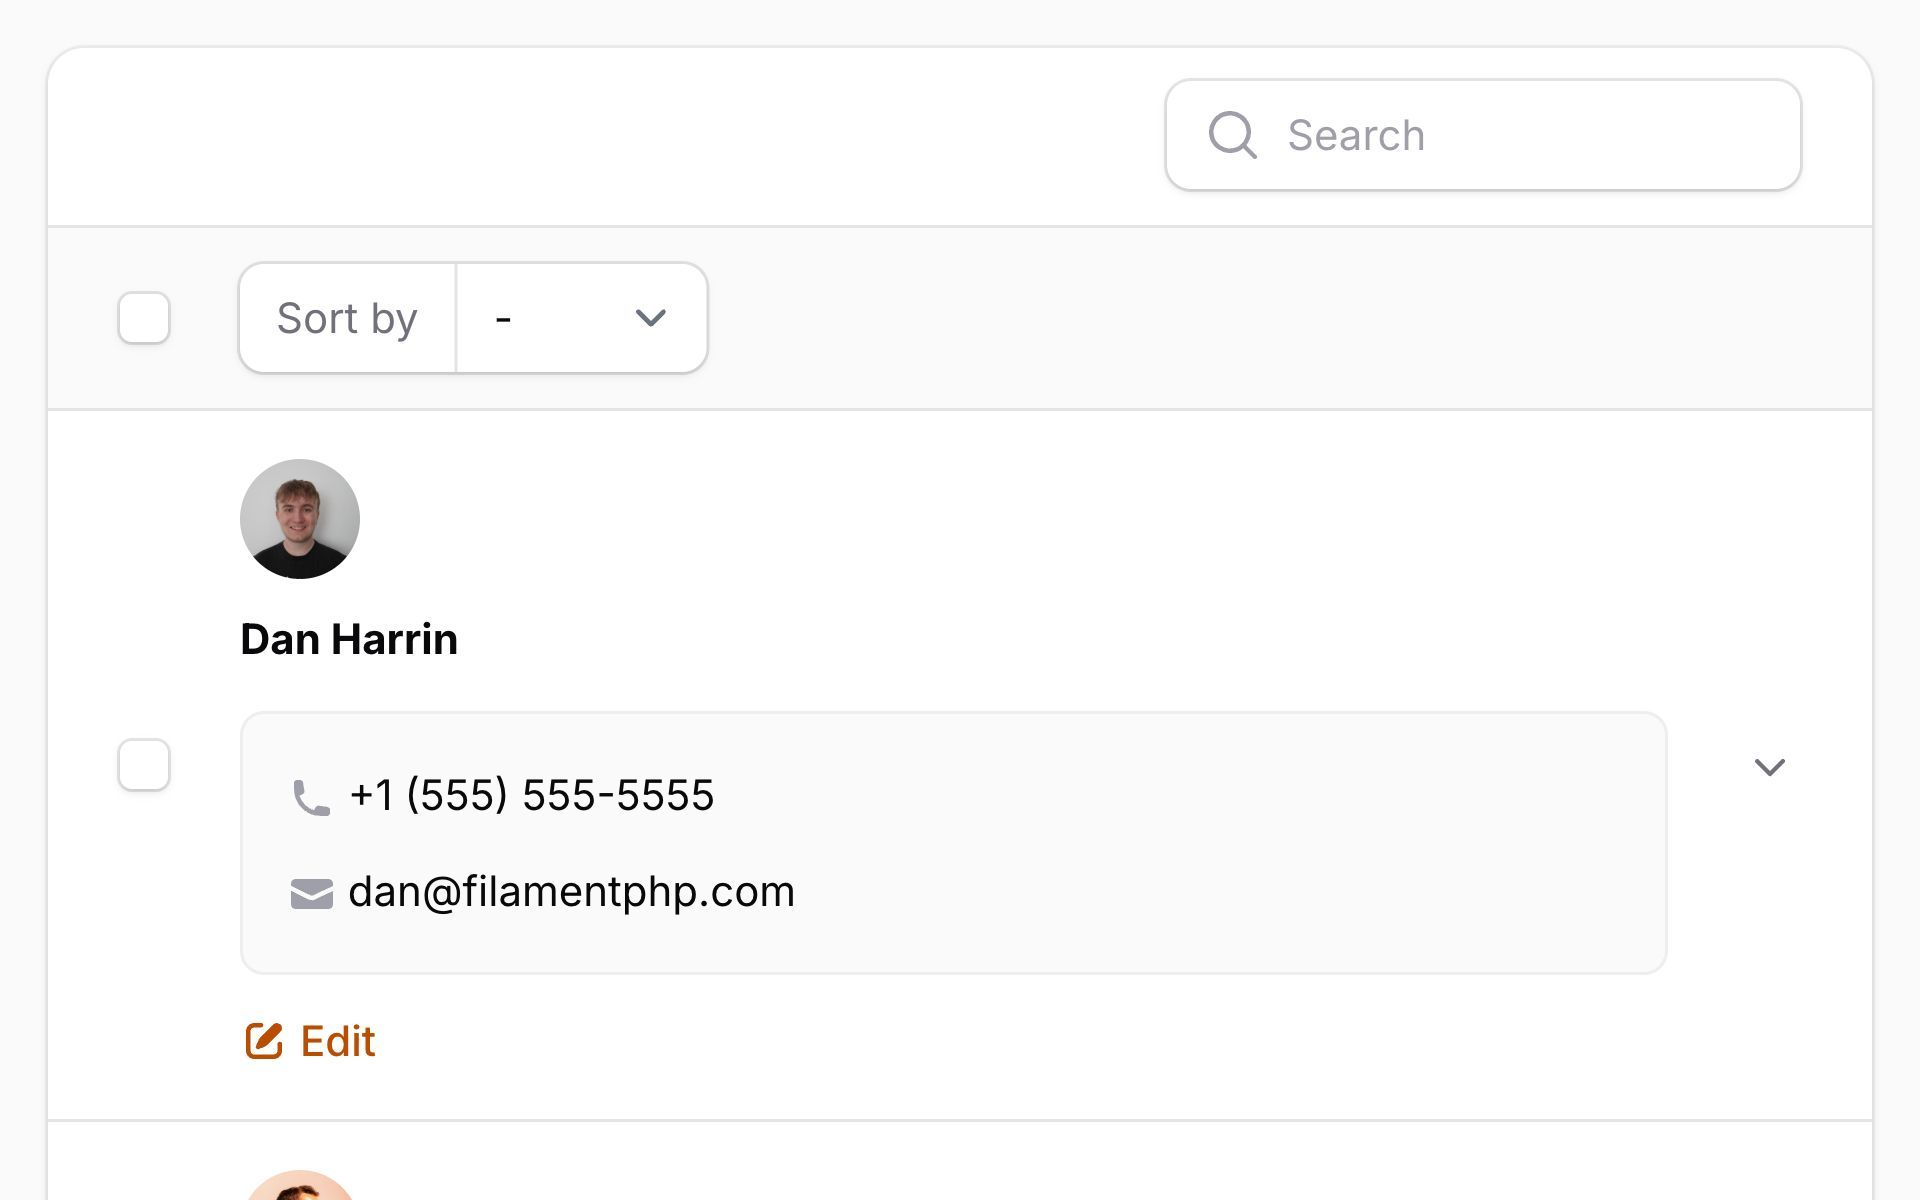Click the Dan Harrin name text
This screenshot has height=1200, width=1920.
point(349,639)
